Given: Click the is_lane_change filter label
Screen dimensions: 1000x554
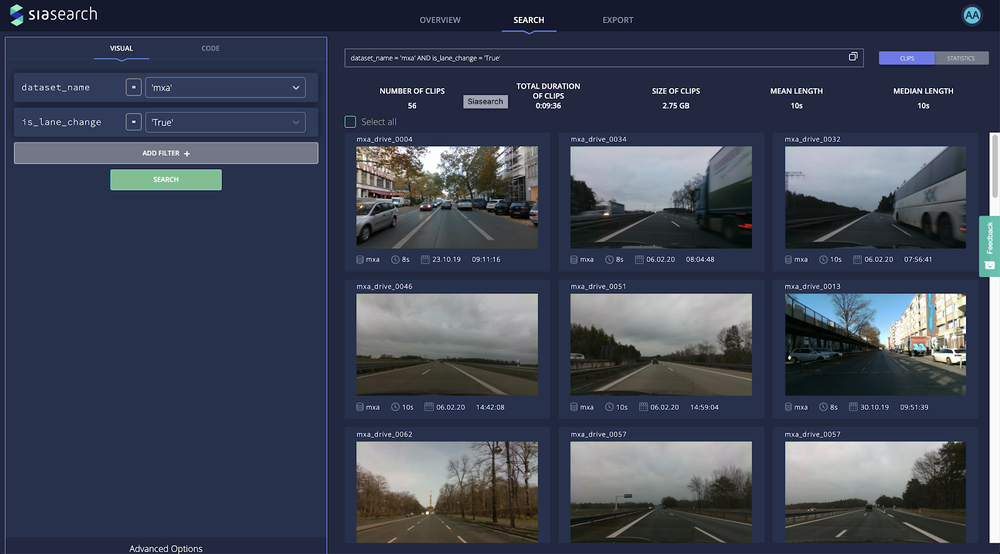Looking at the screenshot, I should coord(61,122).
